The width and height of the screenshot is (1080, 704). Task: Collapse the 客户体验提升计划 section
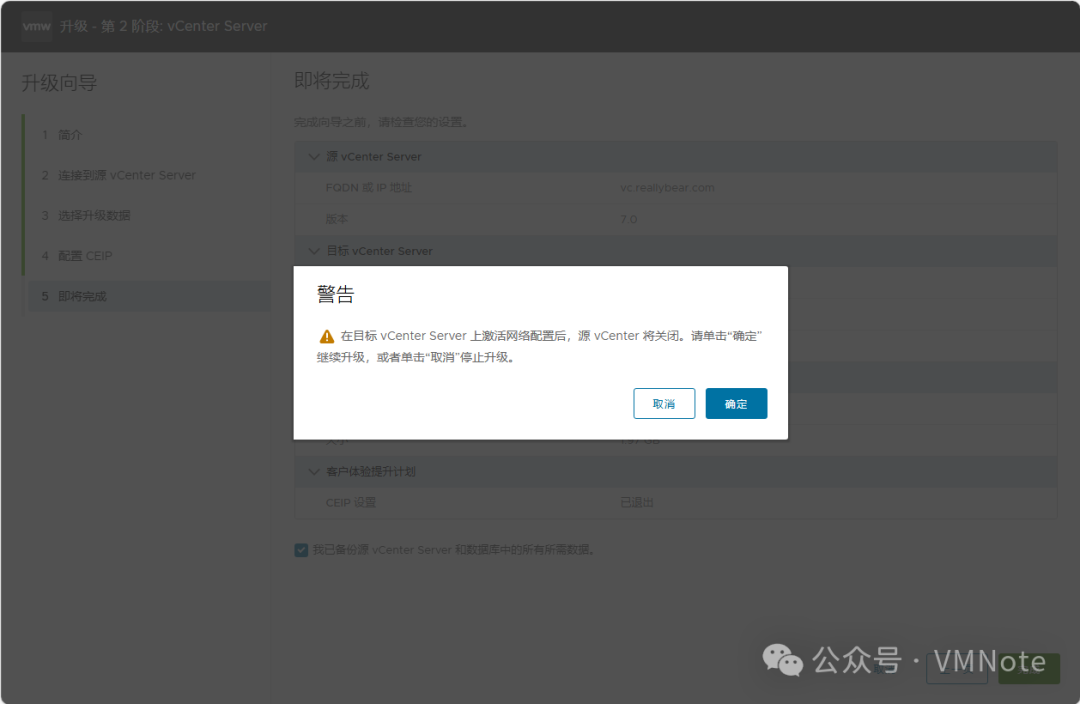[314, 472]
